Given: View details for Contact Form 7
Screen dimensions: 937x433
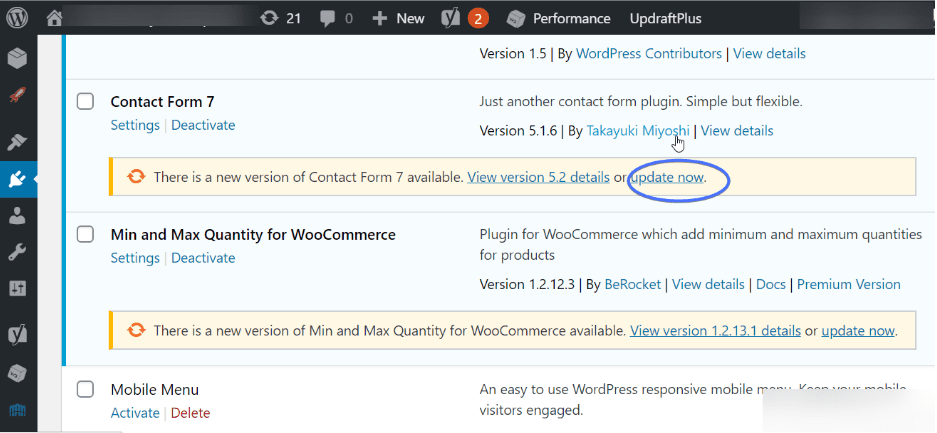Looking at the screenshot, I should pos(737,131).
